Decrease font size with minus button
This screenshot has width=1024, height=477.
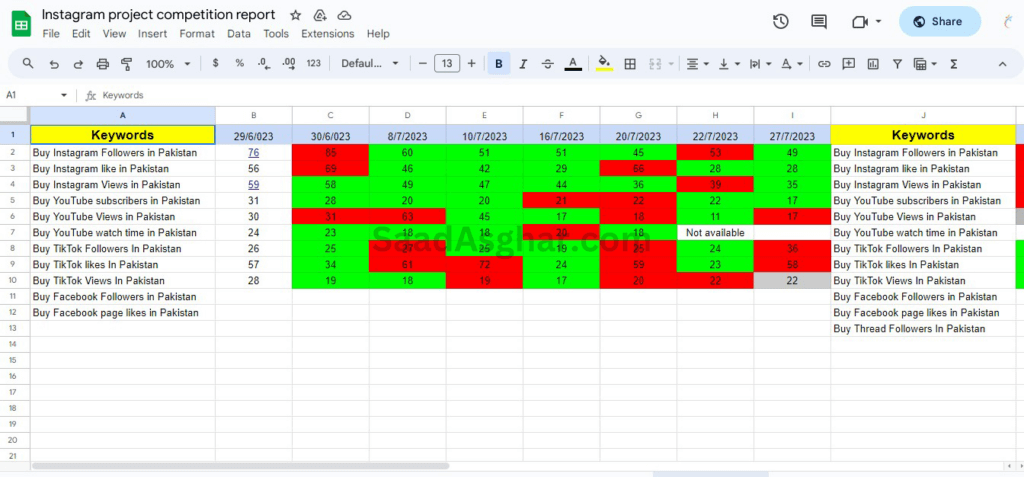[423, 63]
